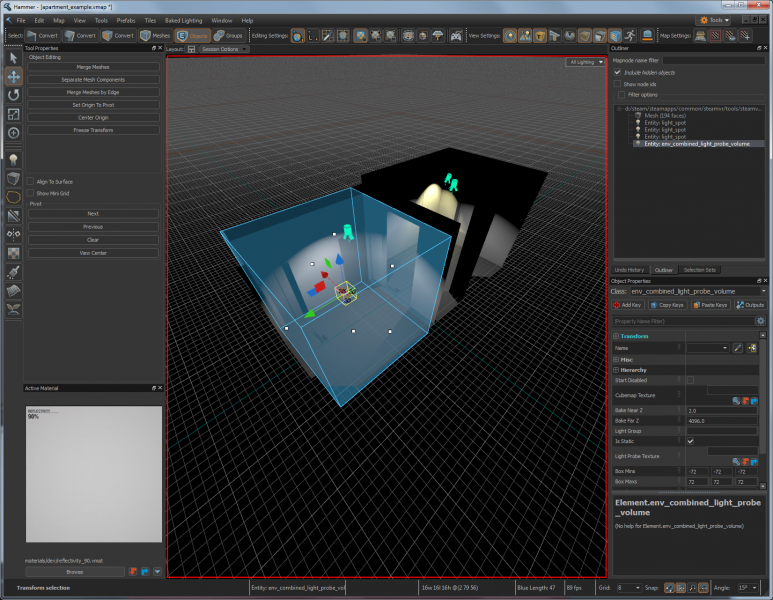Click the Center Origin button

click(x=93, y=117)
